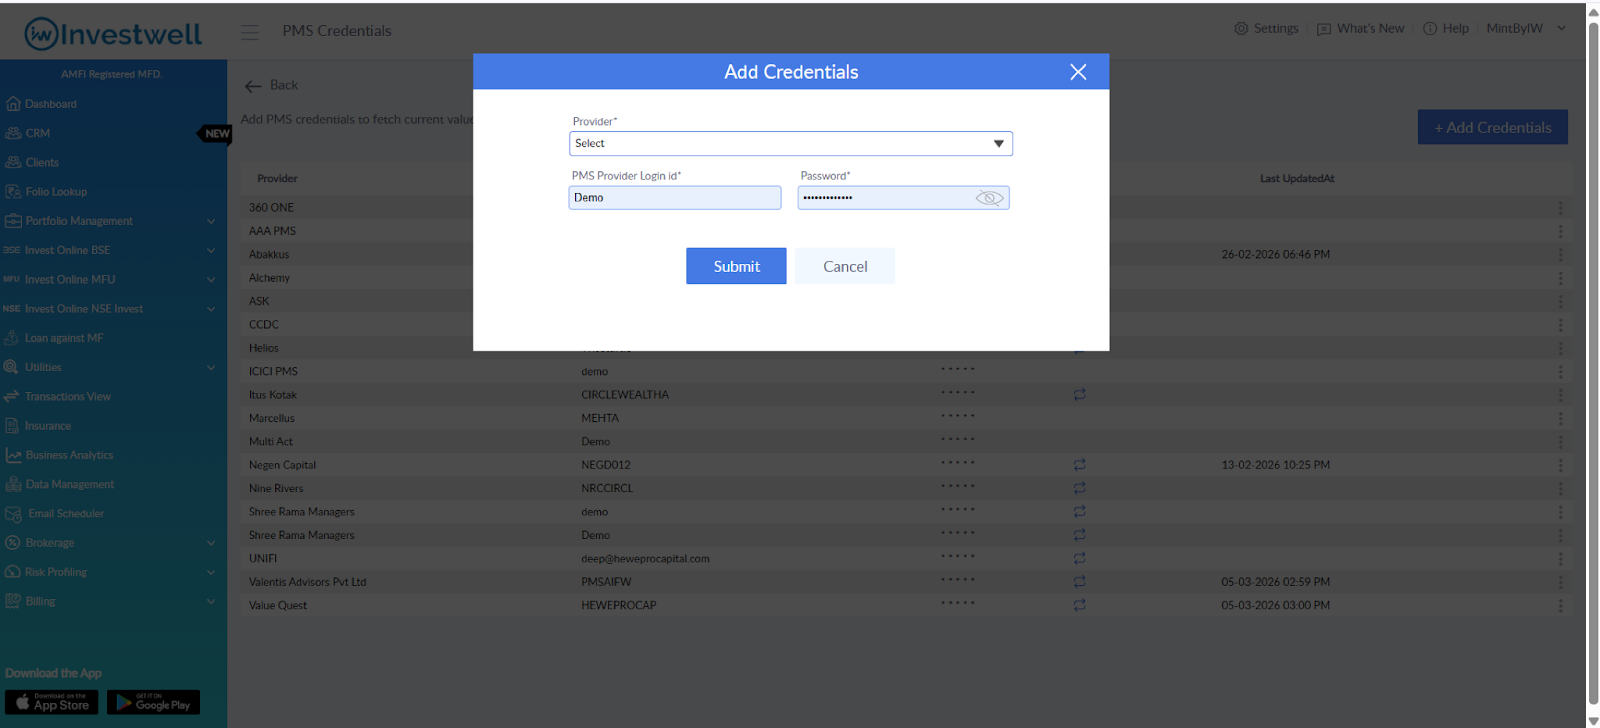Open Email Scheduler sidebar icon
1600x728 pixels.
13,514
